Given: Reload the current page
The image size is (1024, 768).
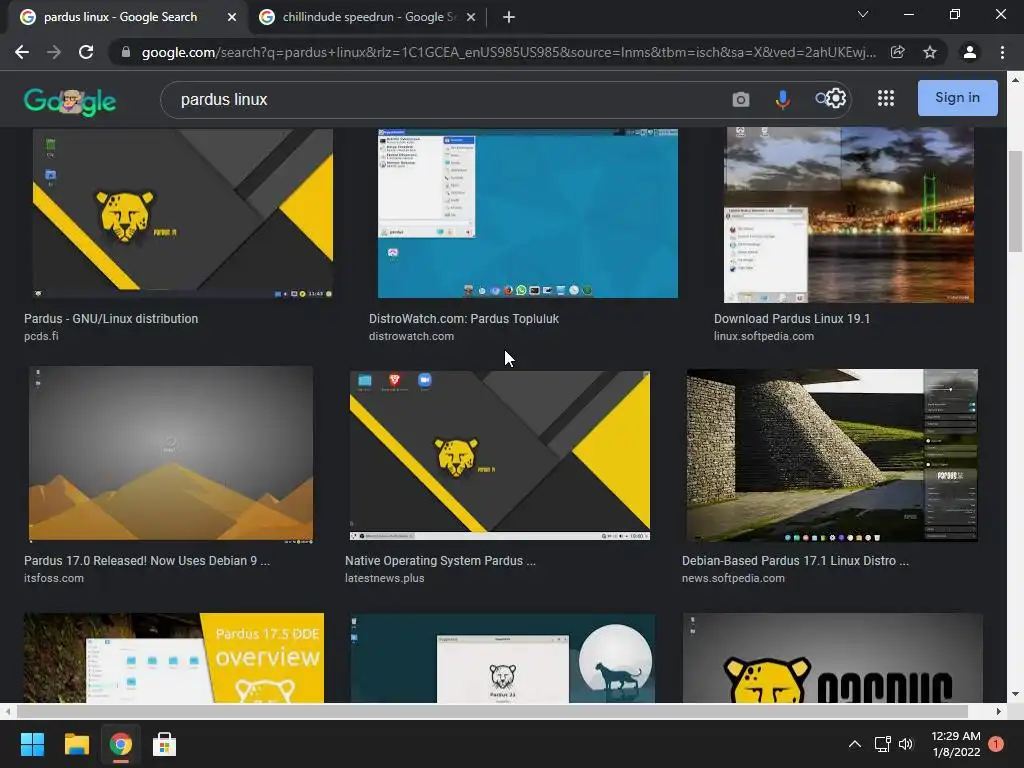Looking at the screenshot, I should click(x=86, y=52).
